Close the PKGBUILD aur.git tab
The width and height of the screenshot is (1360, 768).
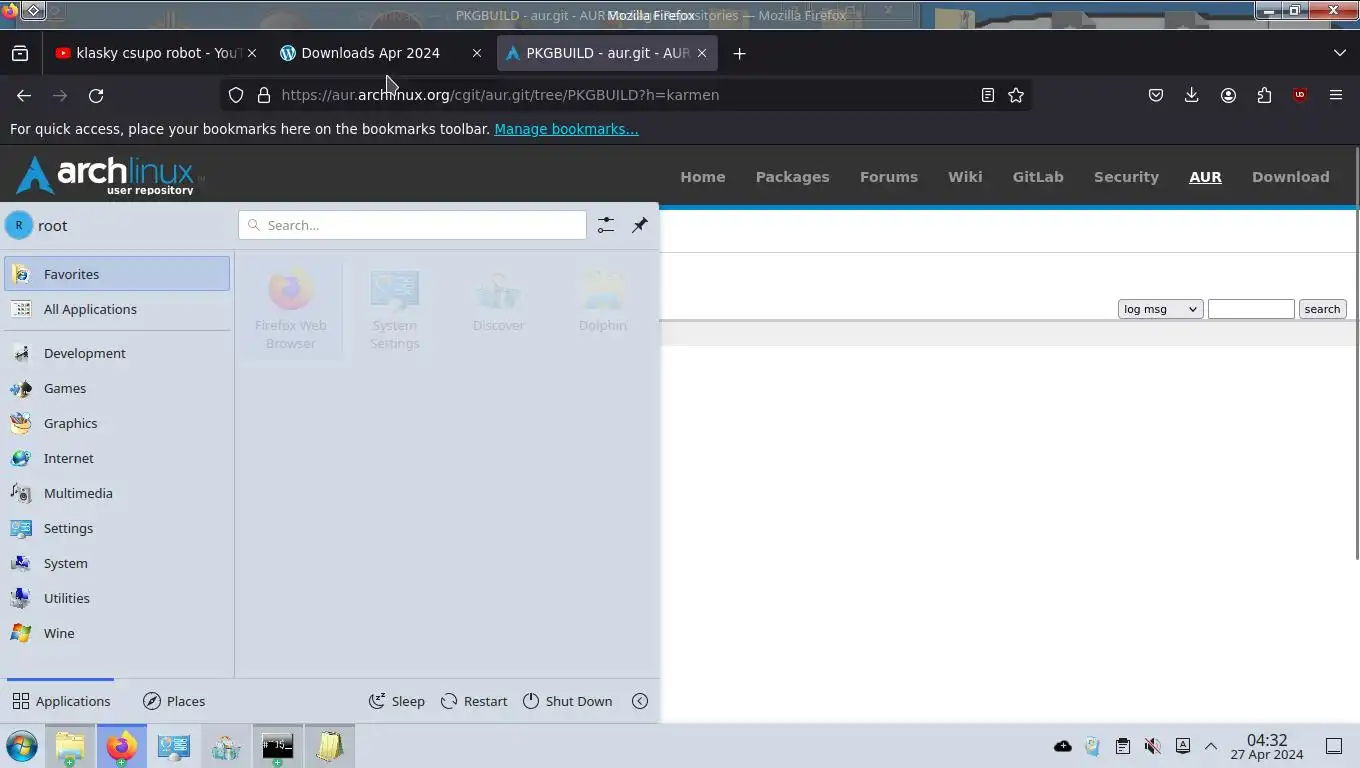point(702,53)
